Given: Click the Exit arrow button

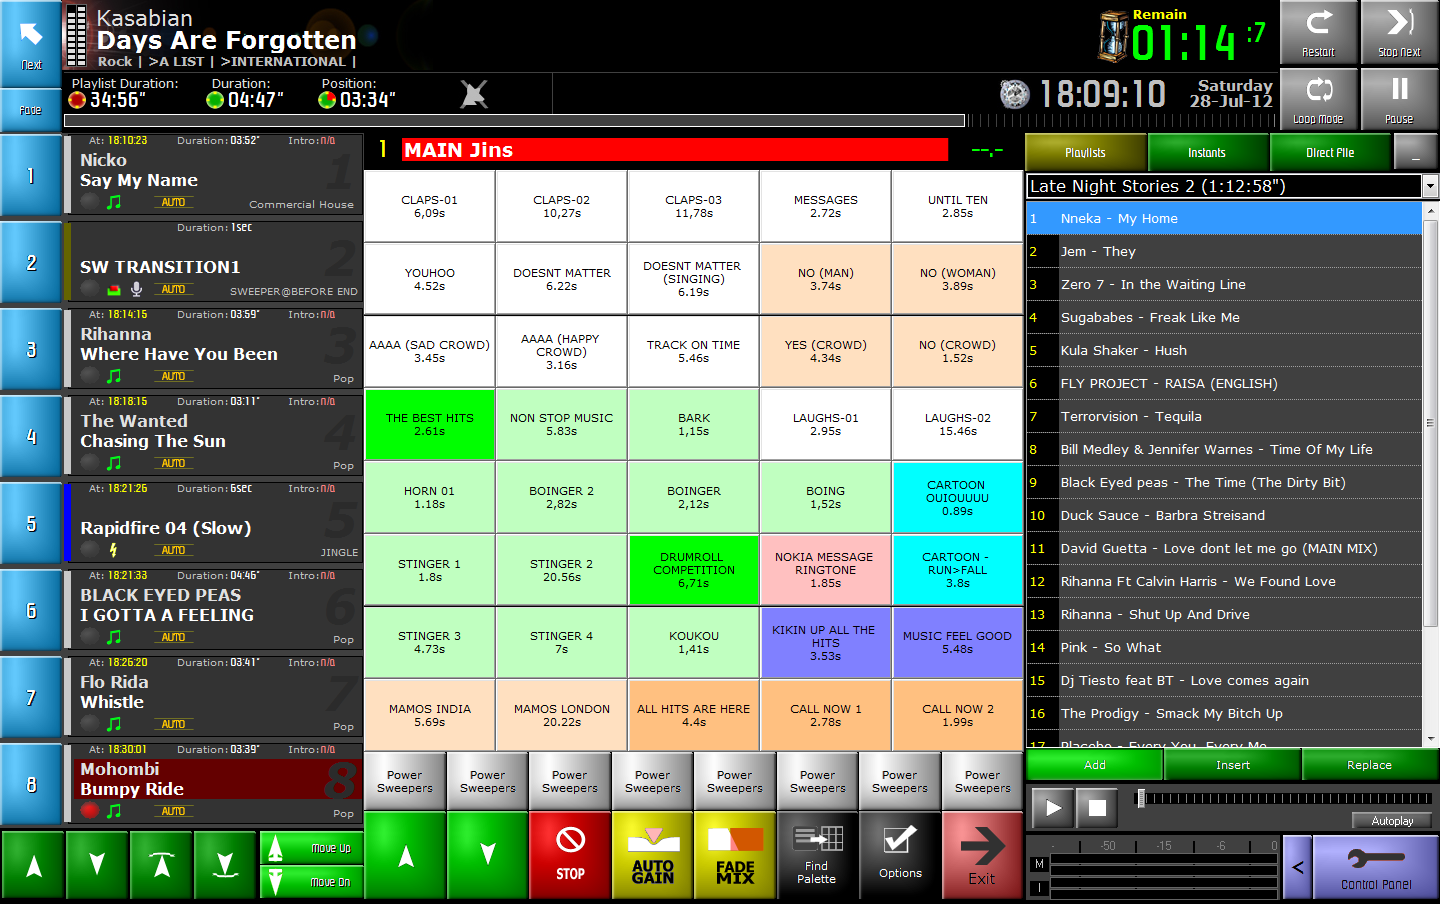Looking at the screenshot, I should coord(982,855).
